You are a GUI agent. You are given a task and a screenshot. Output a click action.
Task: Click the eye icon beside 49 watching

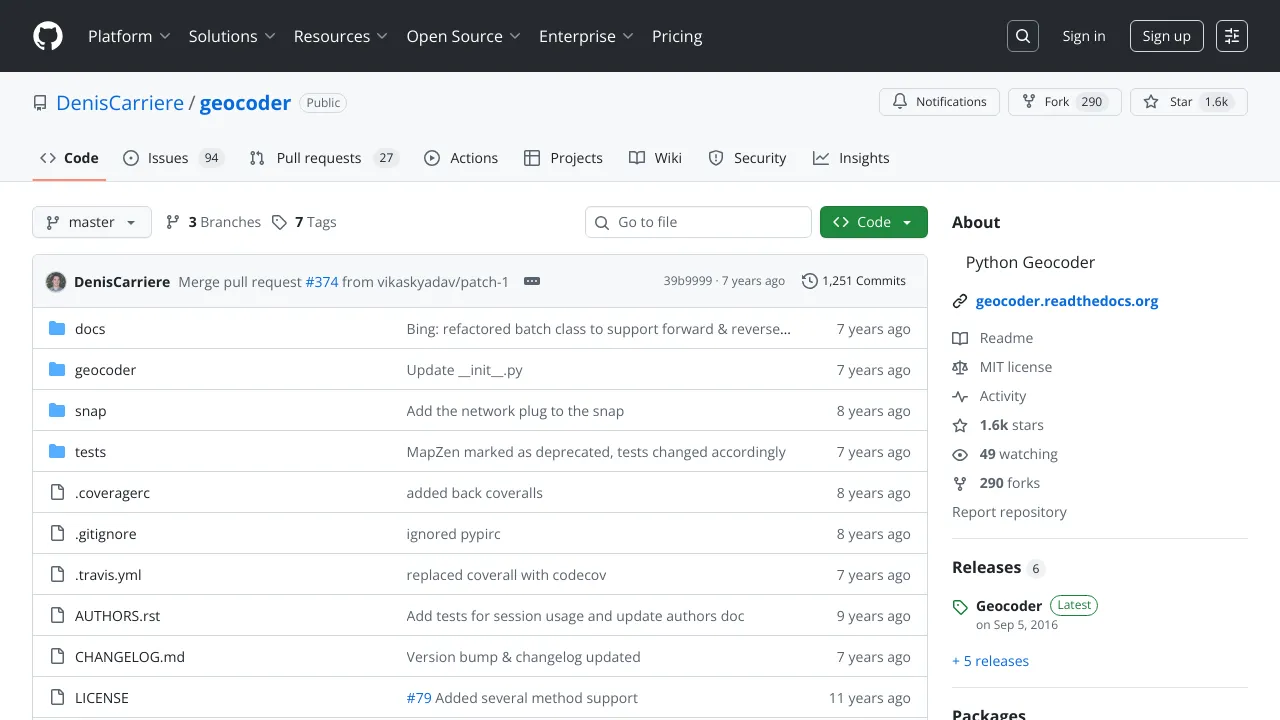[x=960, y=454]
